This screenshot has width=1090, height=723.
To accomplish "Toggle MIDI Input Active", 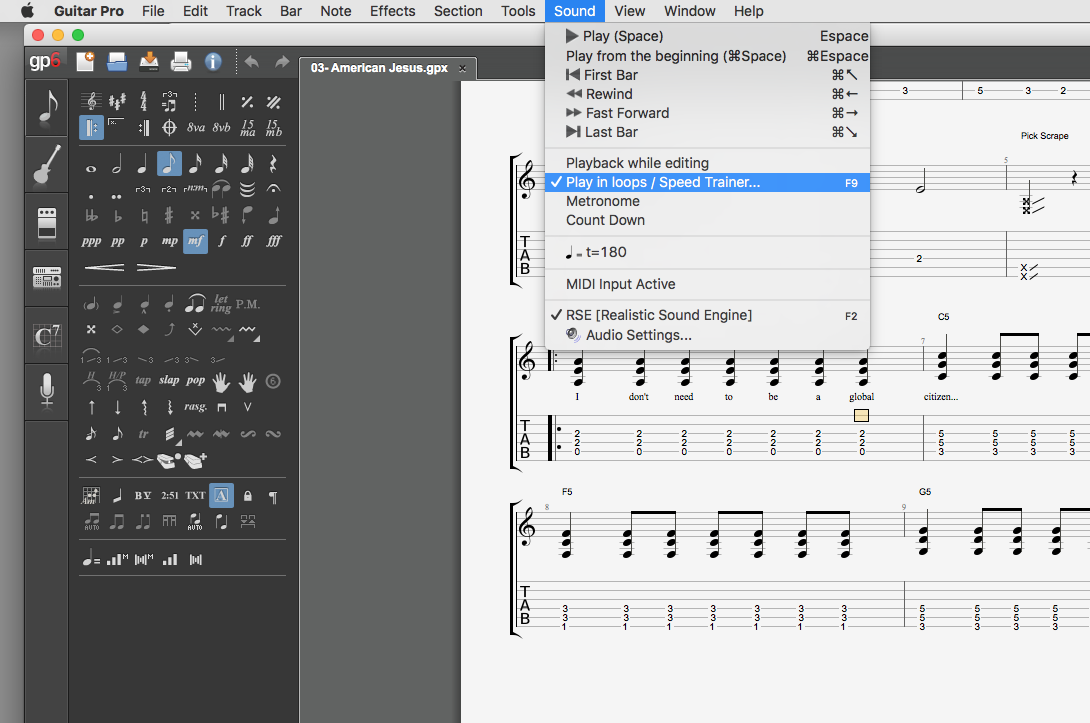I will (707, 284).
